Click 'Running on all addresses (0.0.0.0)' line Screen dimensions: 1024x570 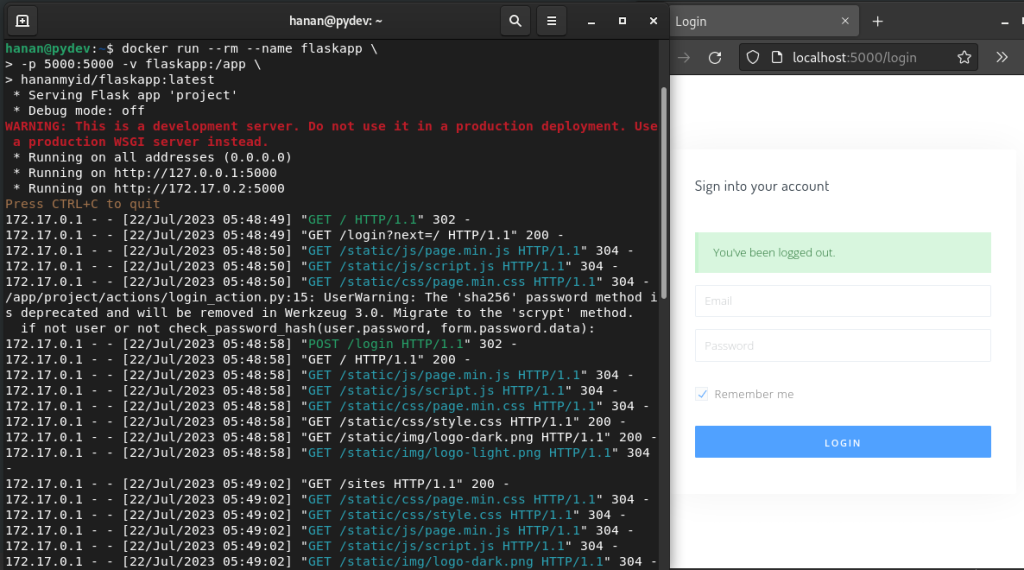152,157
